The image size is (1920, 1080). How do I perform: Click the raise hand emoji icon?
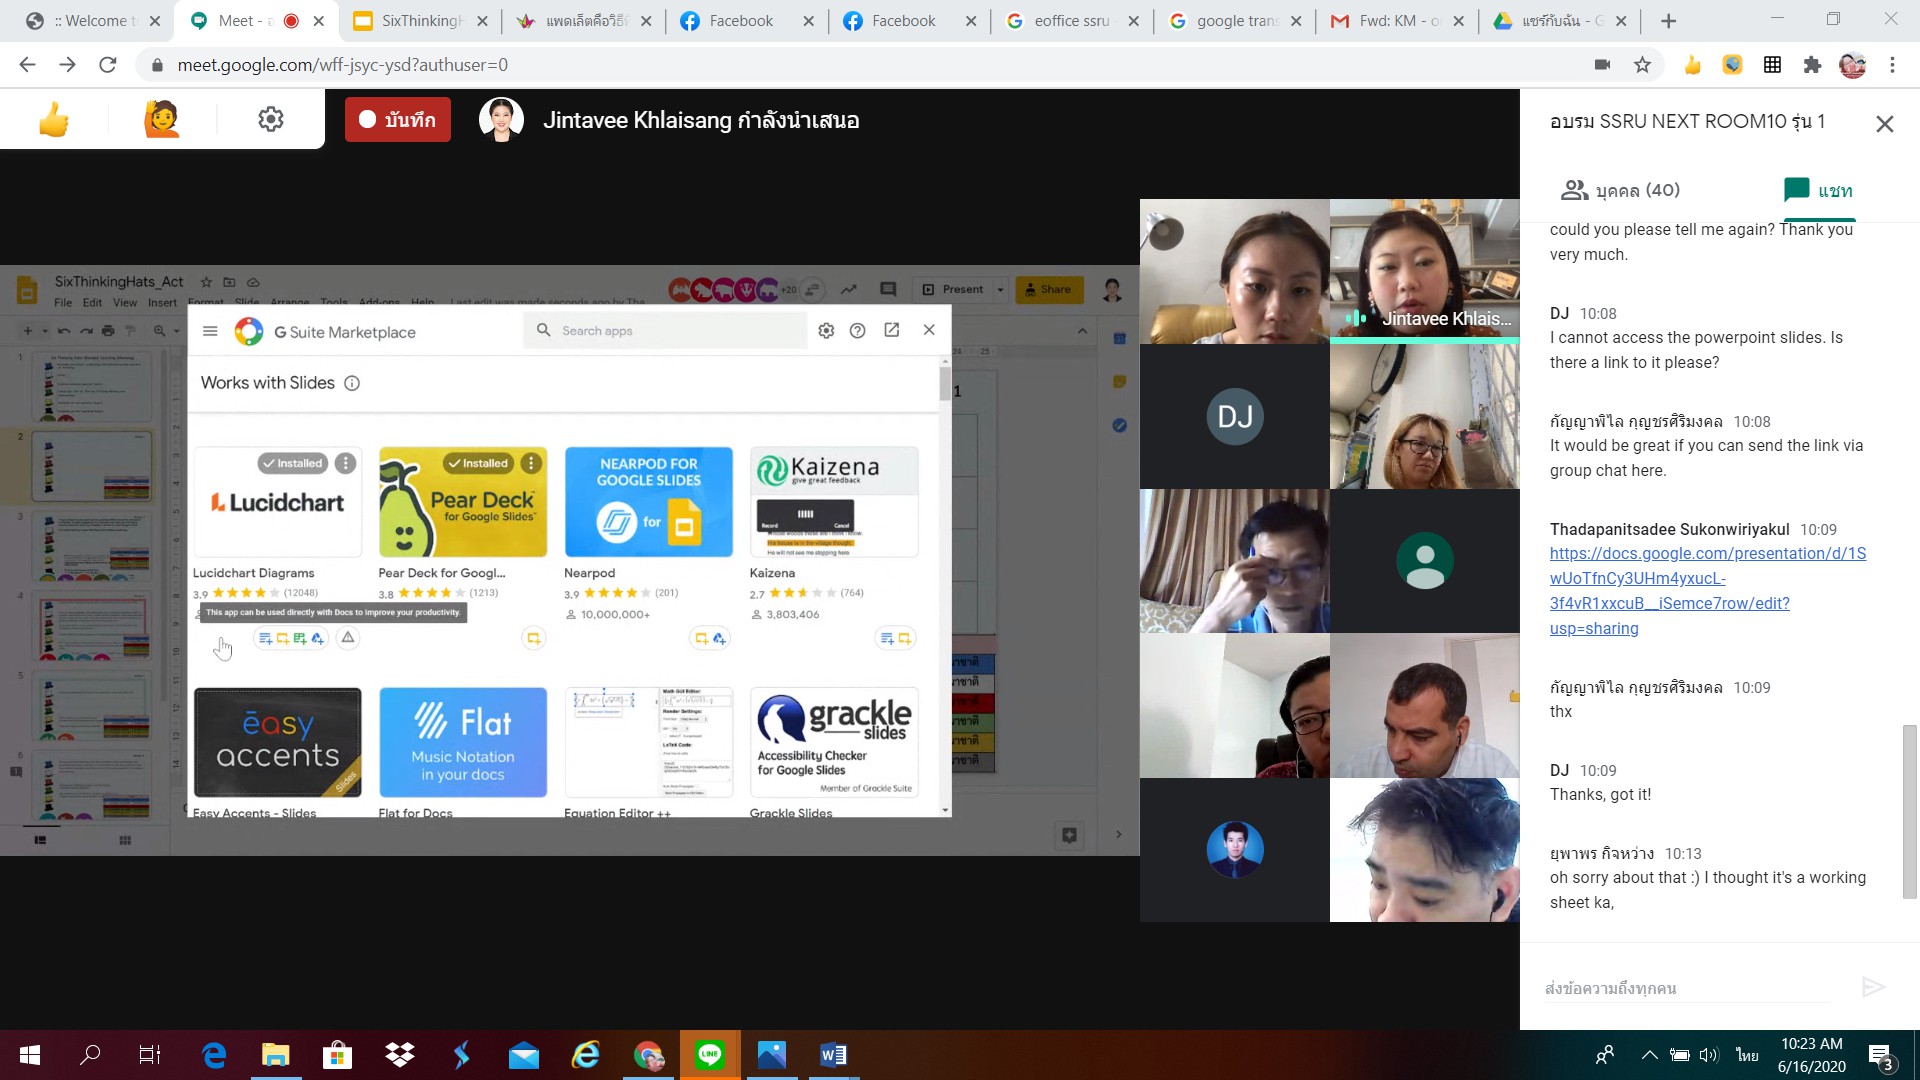coord(161,120)
